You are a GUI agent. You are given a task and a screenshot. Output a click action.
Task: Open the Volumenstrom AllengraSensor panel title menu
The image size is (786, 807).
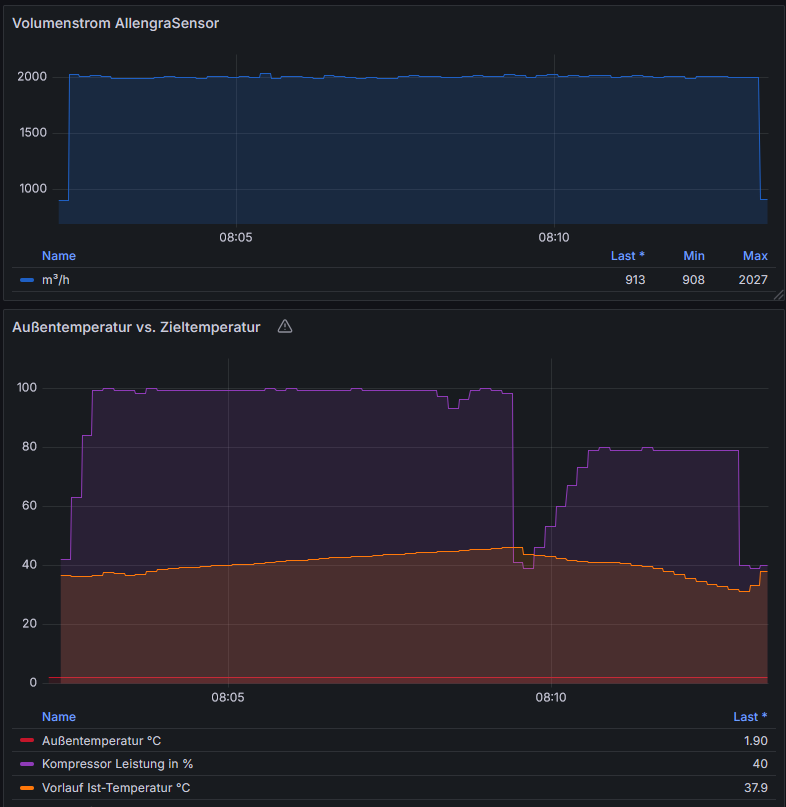(115, 23)
